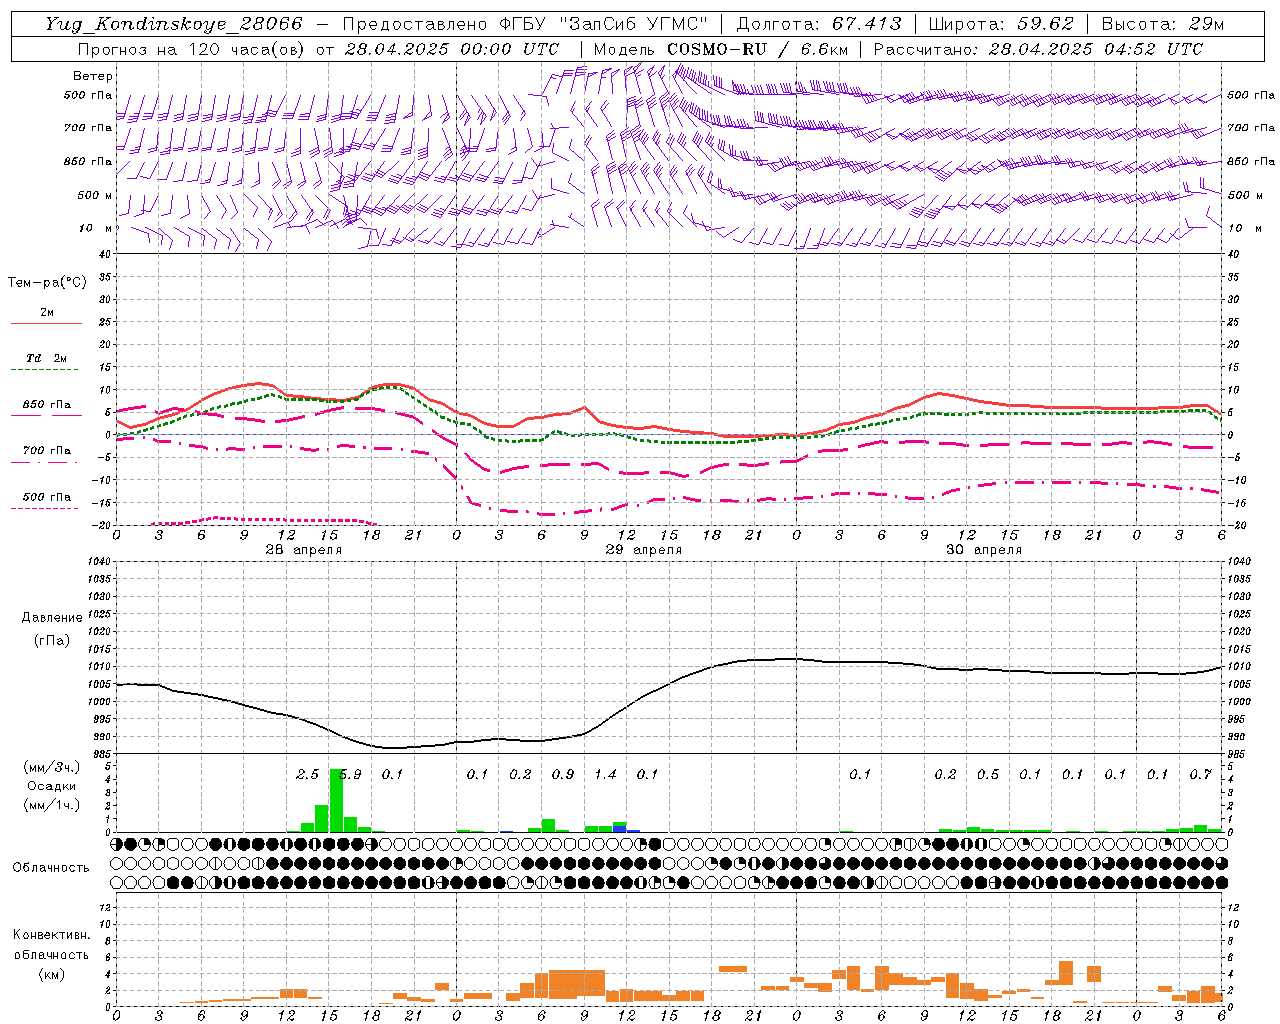Viewport: 1280px width, 1024px height.
Task: Click the 'Конвективн.' convective cloud label
Action: (51, 935)
